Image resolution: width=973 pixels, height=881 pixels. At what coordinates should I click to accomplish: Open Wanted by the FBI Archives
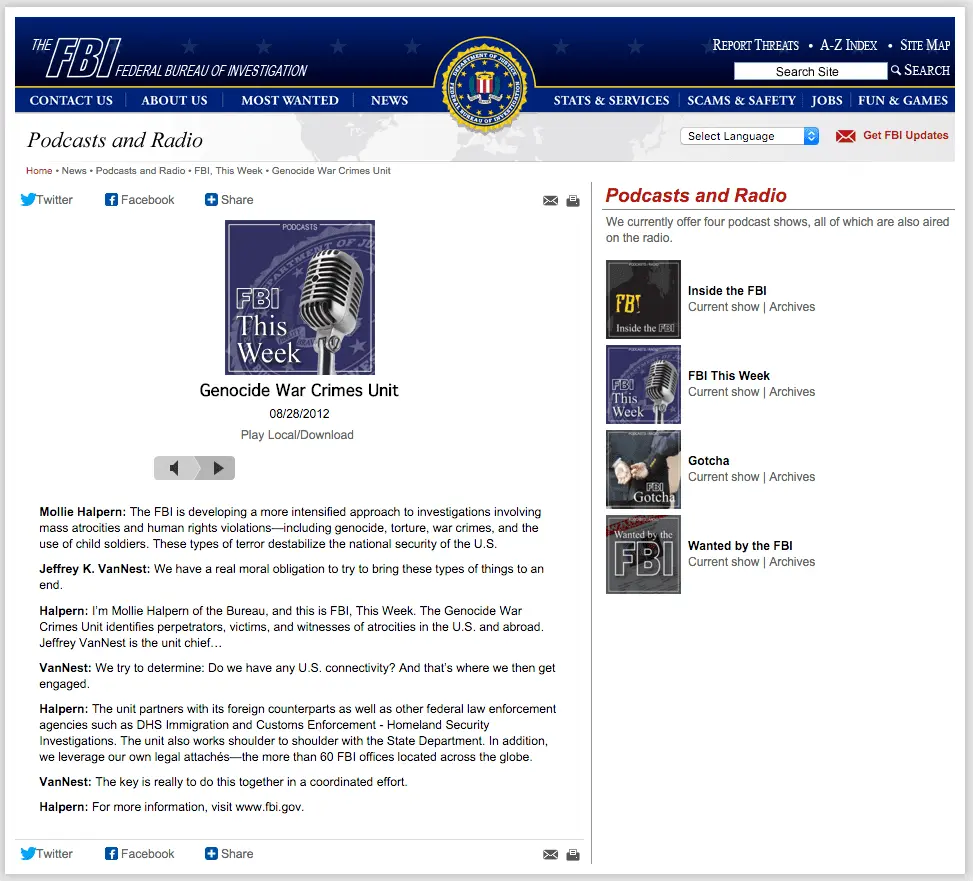click(792, 562)
